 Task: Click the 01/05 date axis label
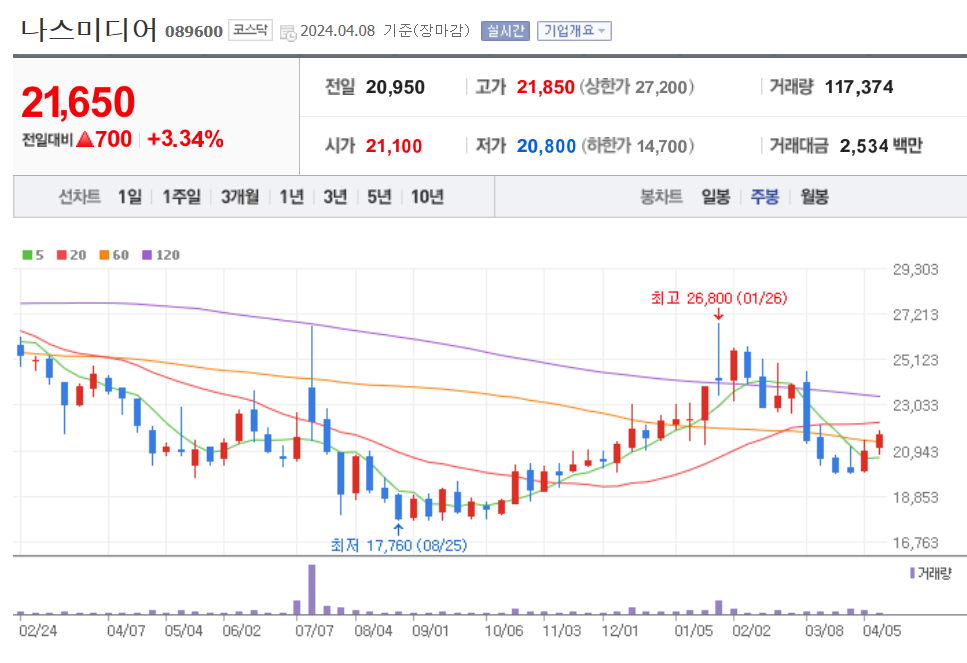click(693, 631)
